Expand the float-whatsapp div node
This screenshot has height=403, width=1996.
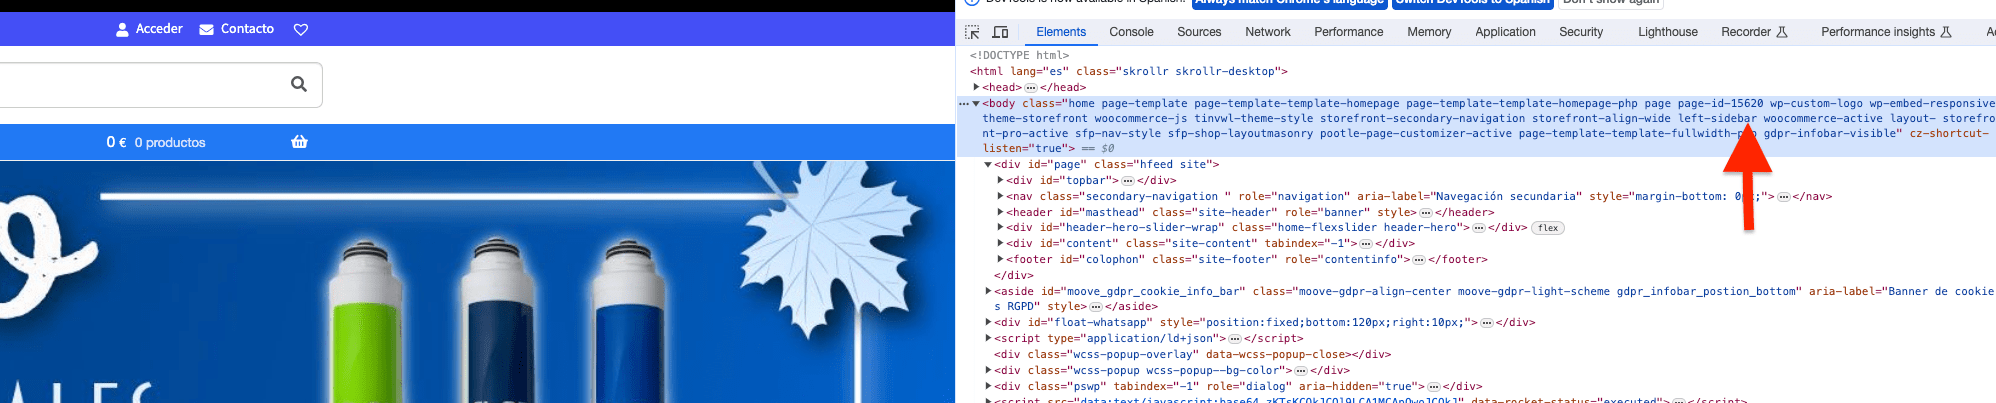(988, 322)
